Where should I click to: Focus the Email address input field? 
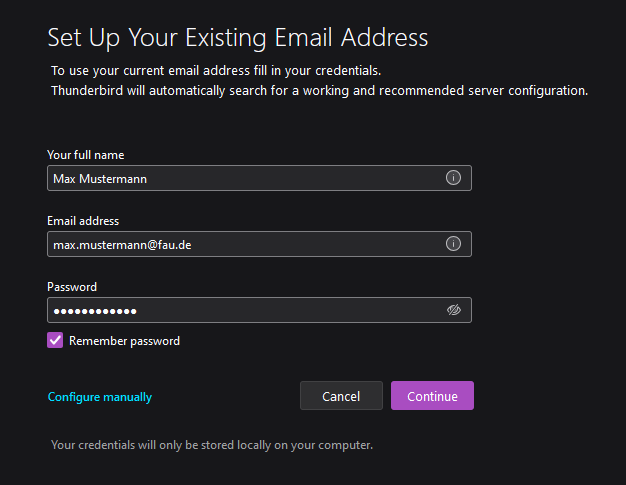[x=300, y=244]
